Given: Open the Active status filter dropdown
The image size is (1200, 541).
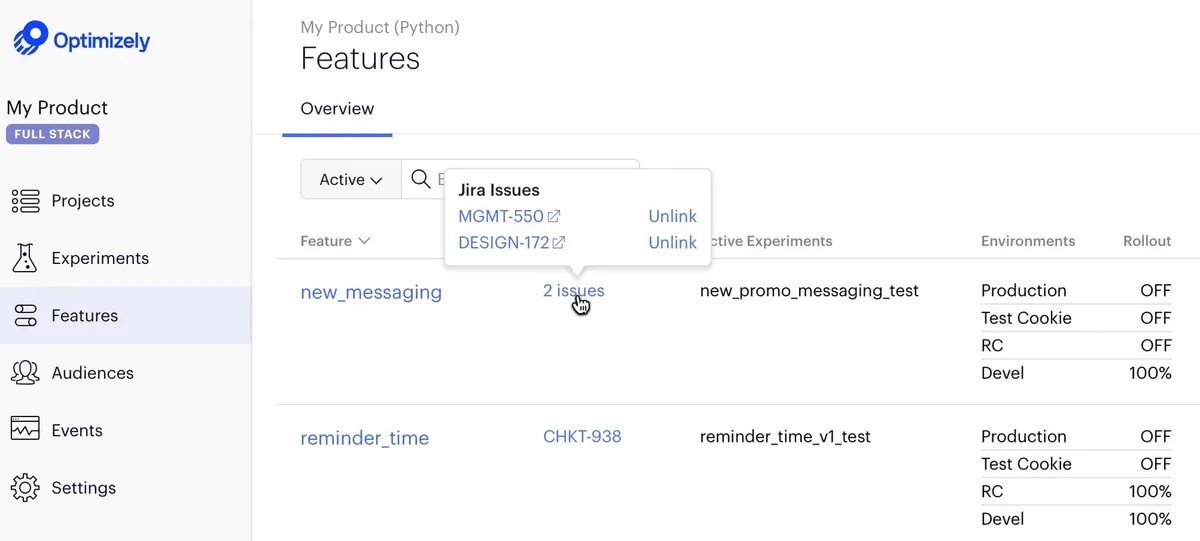Looking at the screenshot, I should [351, 180].
